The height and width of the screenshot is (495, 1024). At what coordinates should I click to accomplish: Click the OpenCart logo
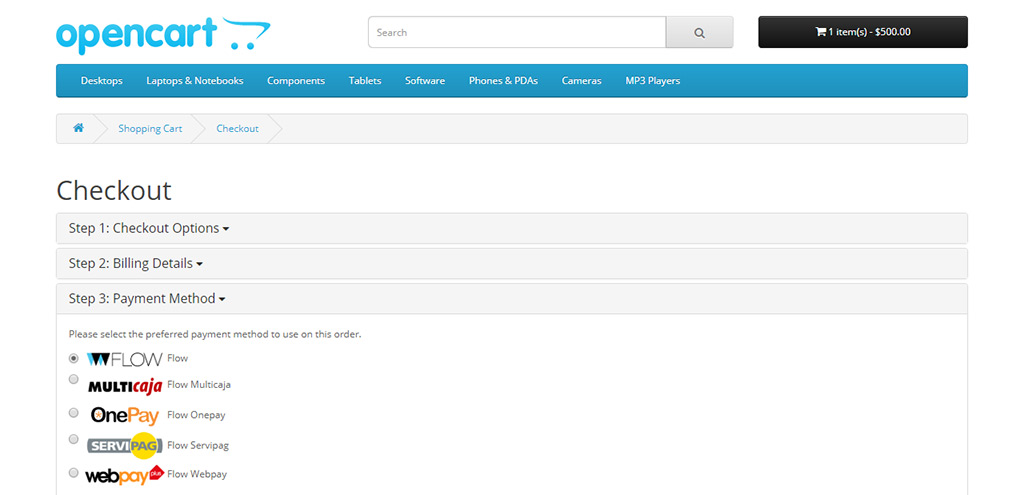click(163, 35)
